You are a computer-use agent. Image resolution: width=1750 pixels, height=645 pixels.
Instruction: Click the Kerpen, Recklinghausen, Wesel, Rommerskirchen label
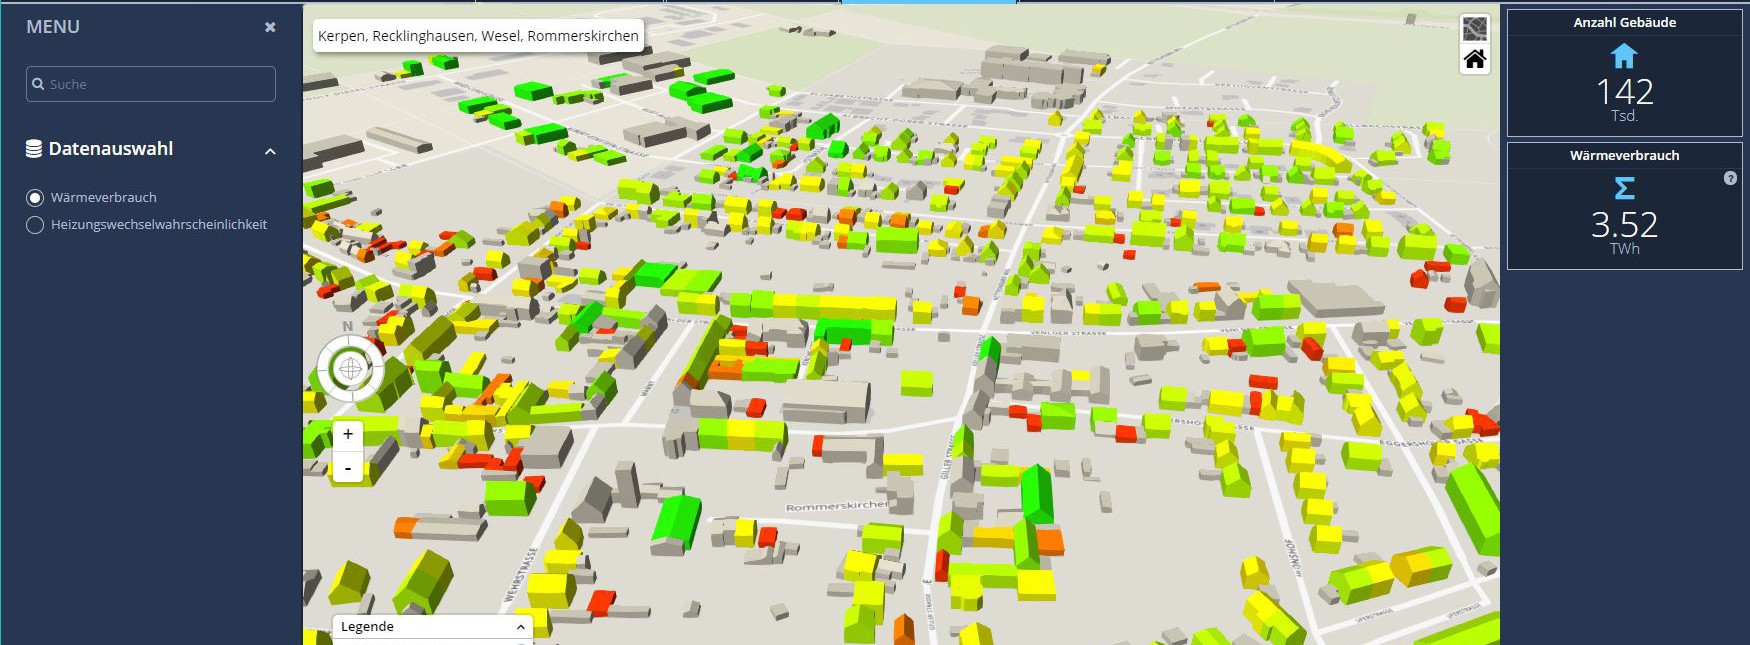pos(478,36)
